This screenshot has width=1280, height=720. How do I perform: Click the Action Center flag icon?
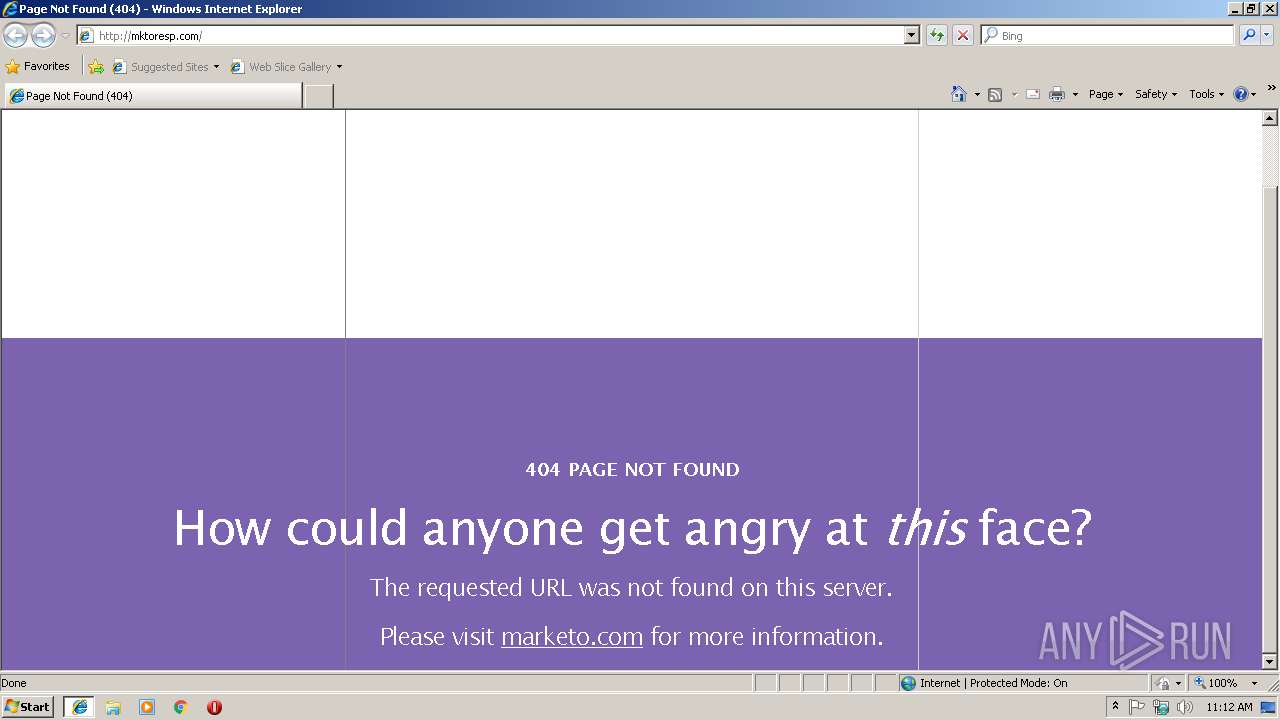pyautogui.click(x=1138, y=707)
